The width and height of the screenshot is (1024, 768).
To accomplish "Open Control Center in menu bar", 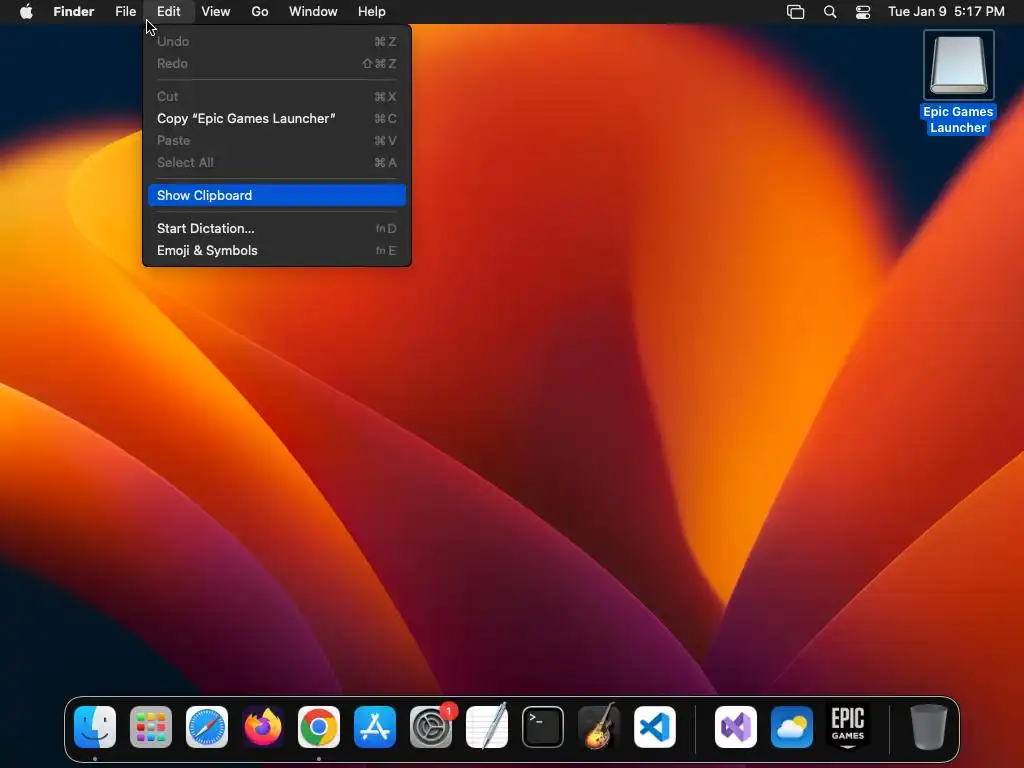I will tap(863, 12).
